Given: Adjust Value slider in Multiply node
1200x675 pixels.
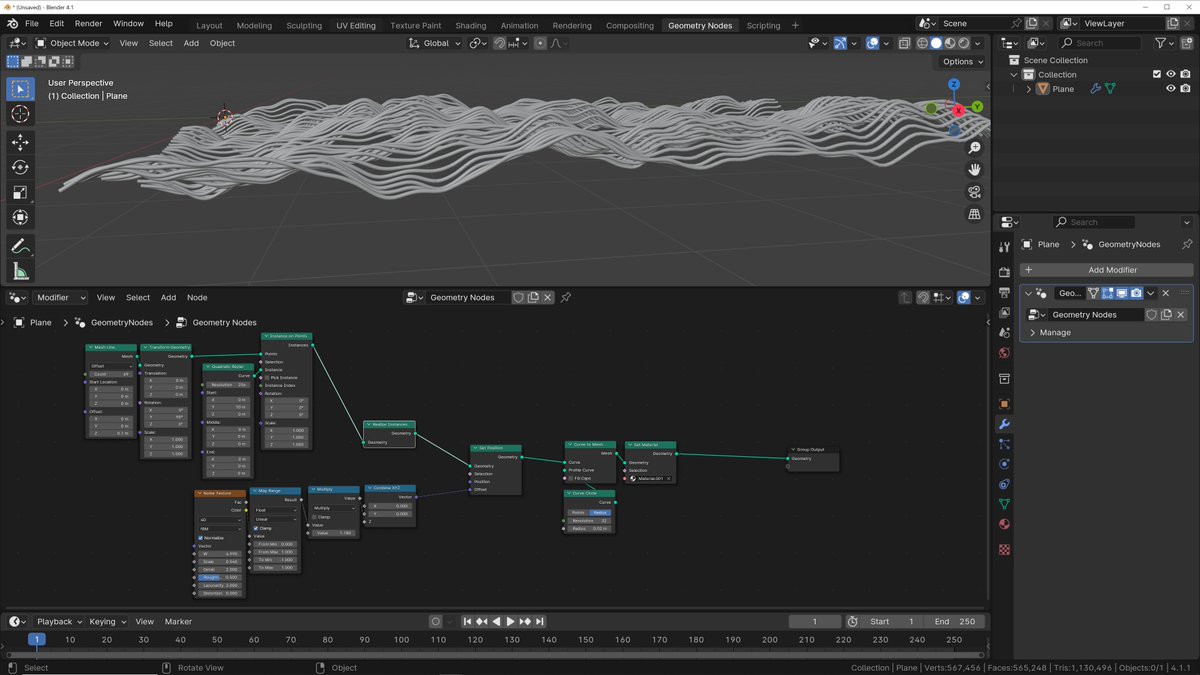Looking at the screenshot, I should 333,532.
